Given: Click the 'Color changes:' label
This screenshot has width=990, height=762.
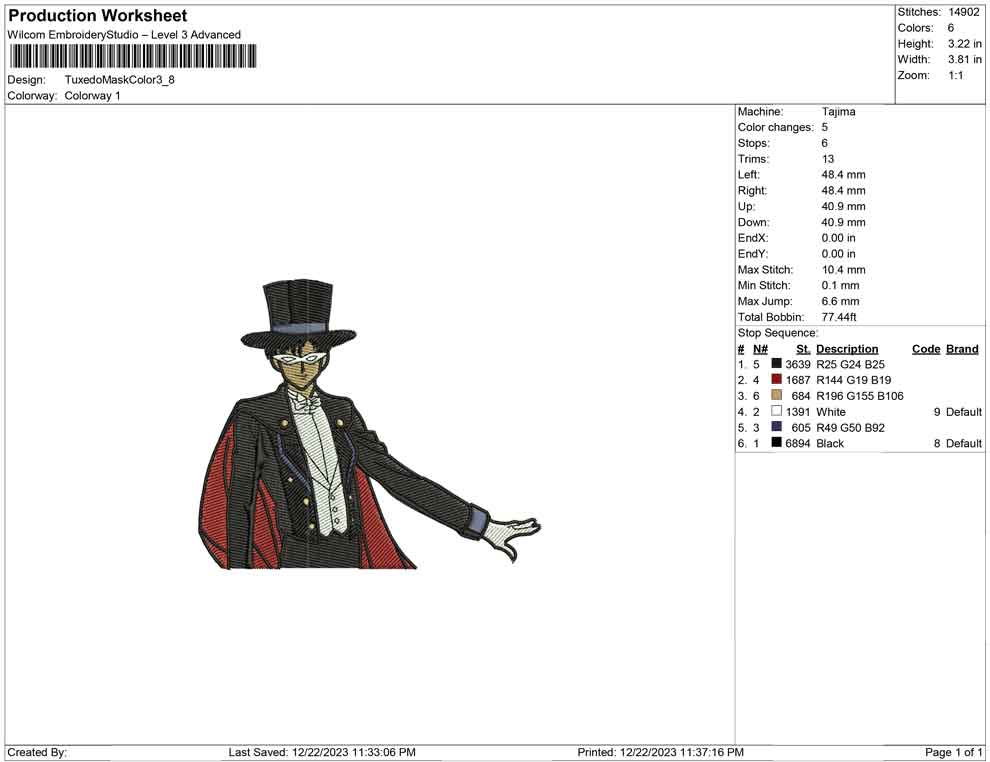Looking at the screenshot, I should pos(775,128).
